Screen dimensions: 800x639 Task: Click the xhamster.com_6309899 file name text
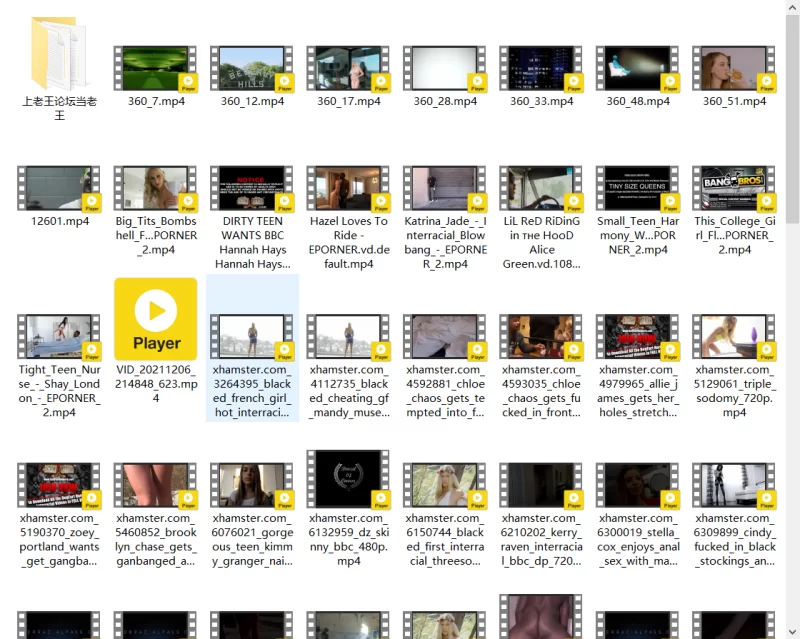[x=734, y=539]
